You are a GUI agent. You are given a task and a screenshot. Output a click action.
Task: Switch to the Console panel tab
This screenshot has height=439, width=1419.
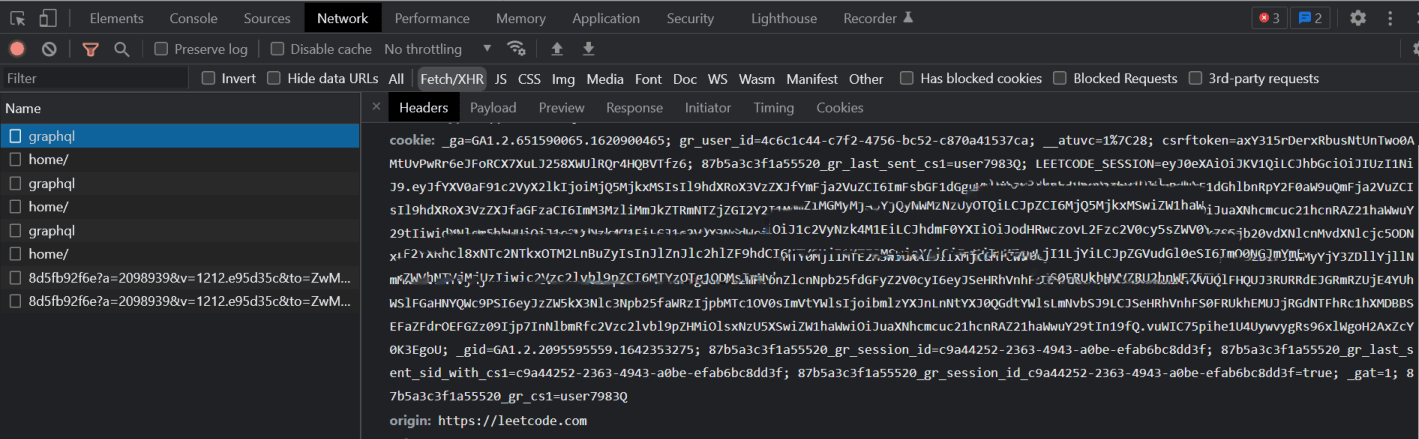(193, 18)
